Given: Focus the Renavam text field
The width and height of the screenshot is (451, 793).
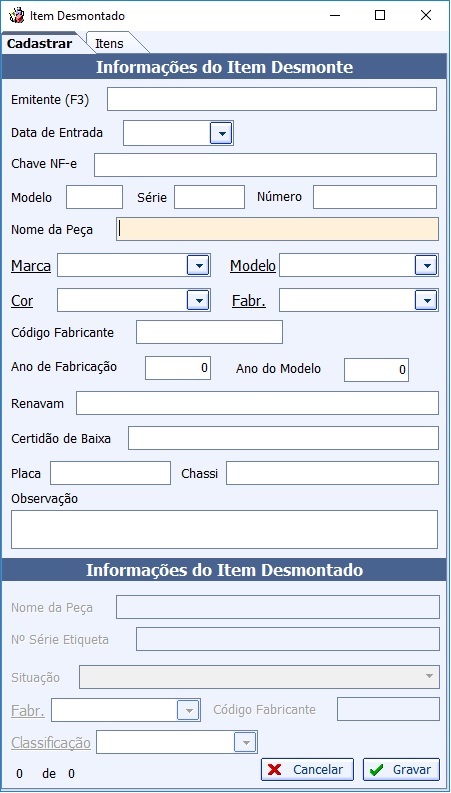Looking at the screenshot, I should click(x=257, y=403).
